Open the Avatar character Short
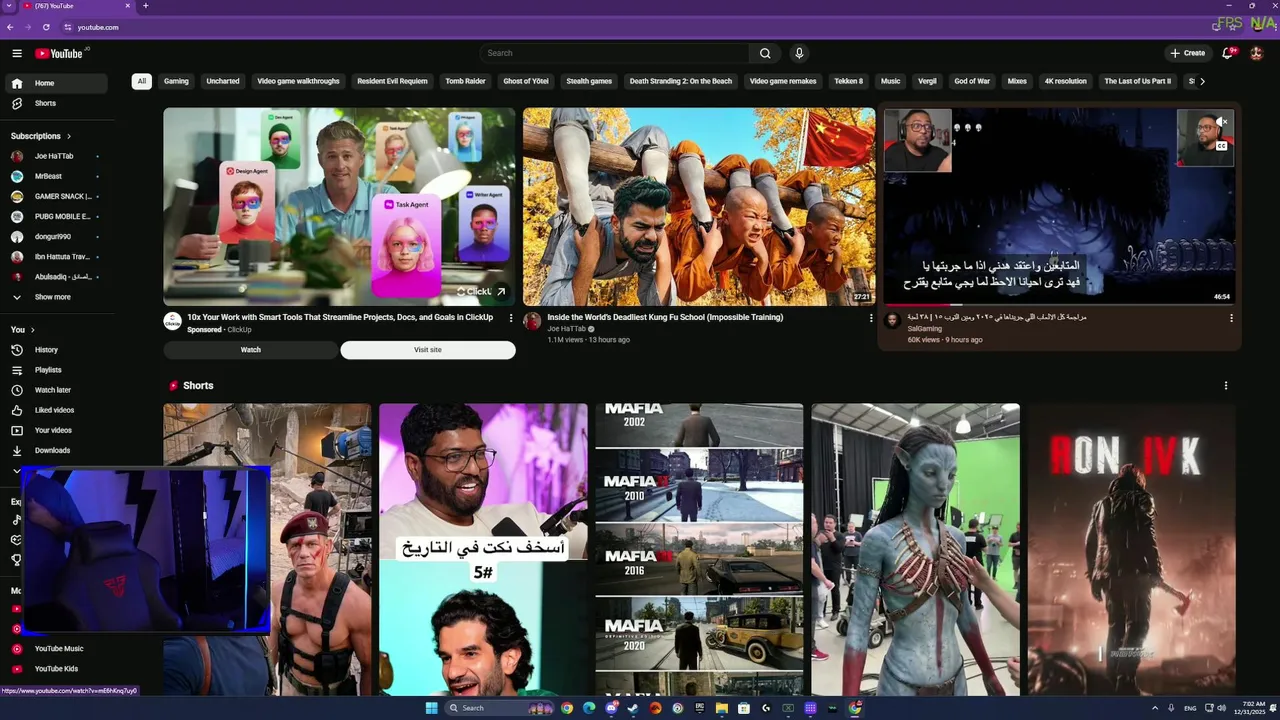 click(915, 549)
